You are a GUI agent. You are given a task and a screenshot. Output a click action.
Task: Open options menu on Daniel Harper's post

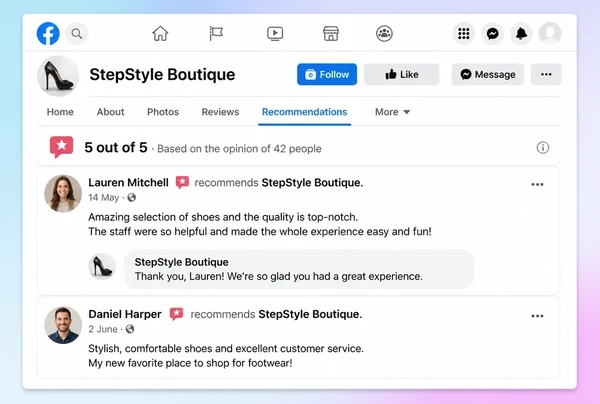click(x=537, y=316)
